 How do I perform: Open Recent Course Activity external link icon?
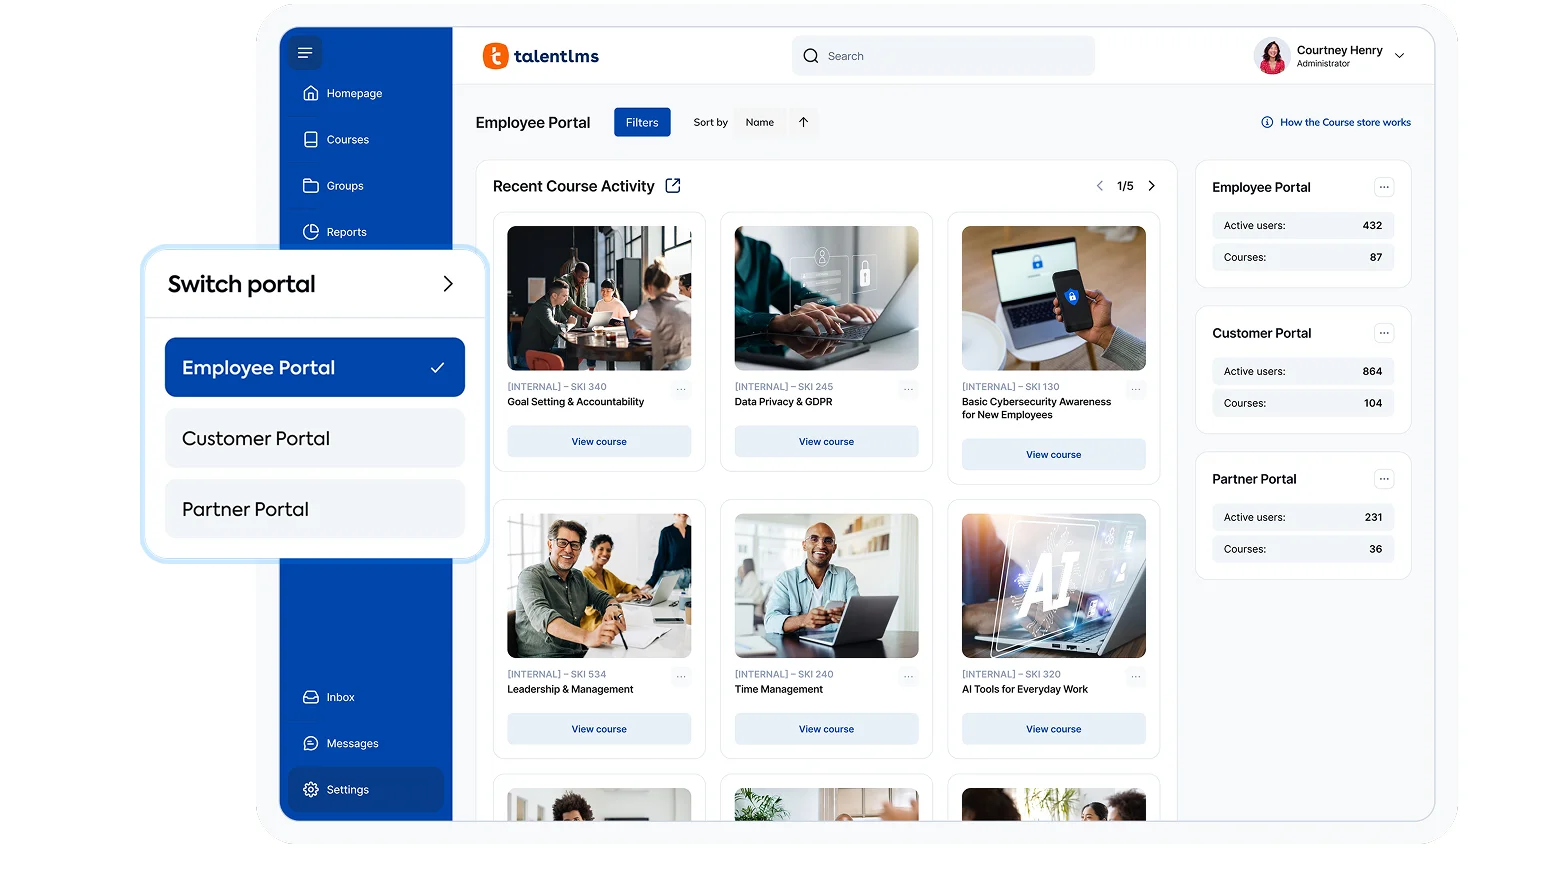tap(673, 186)
